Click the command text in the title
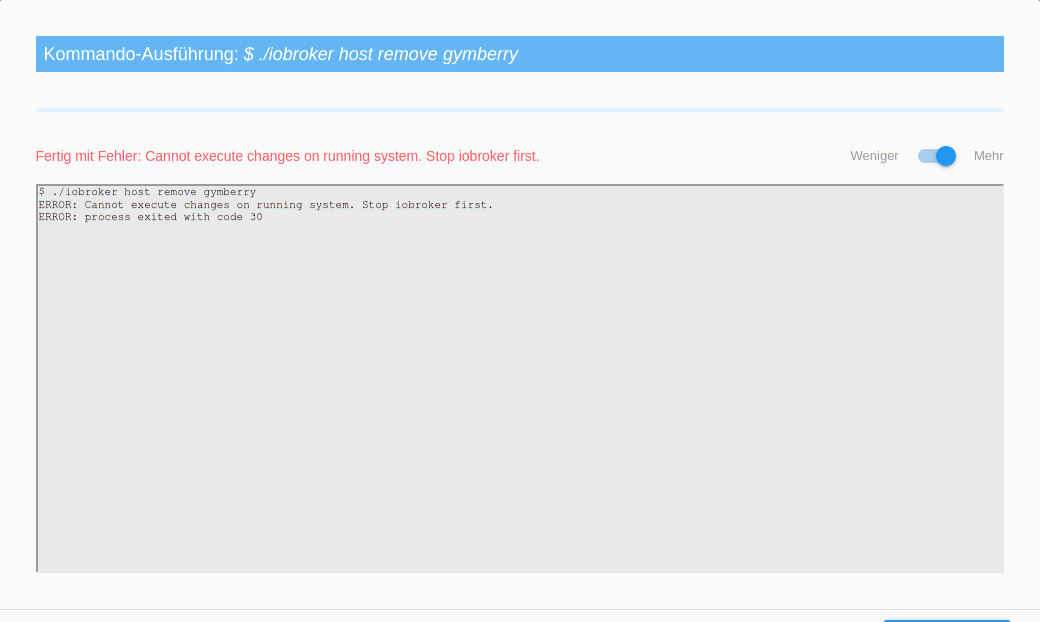Screen dimensions: 1040x622 [380, 54]
